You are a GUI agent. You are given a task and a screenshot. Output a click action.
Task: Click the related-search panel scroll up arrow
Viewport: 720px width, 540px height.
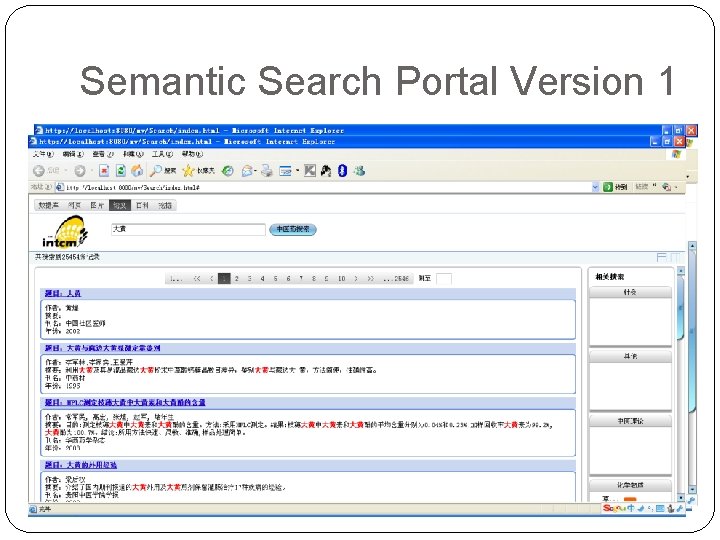pos(681,271)
